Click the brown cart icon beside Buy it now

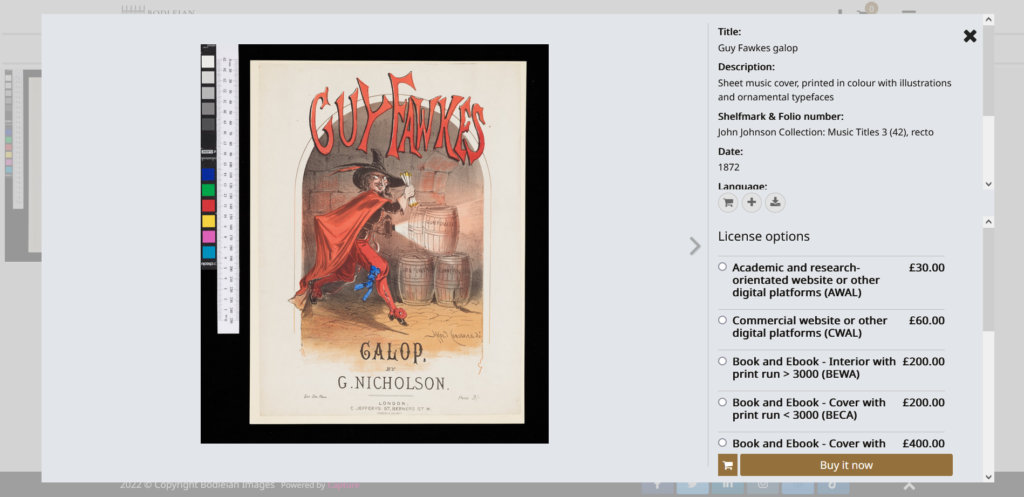pos(728,465)
